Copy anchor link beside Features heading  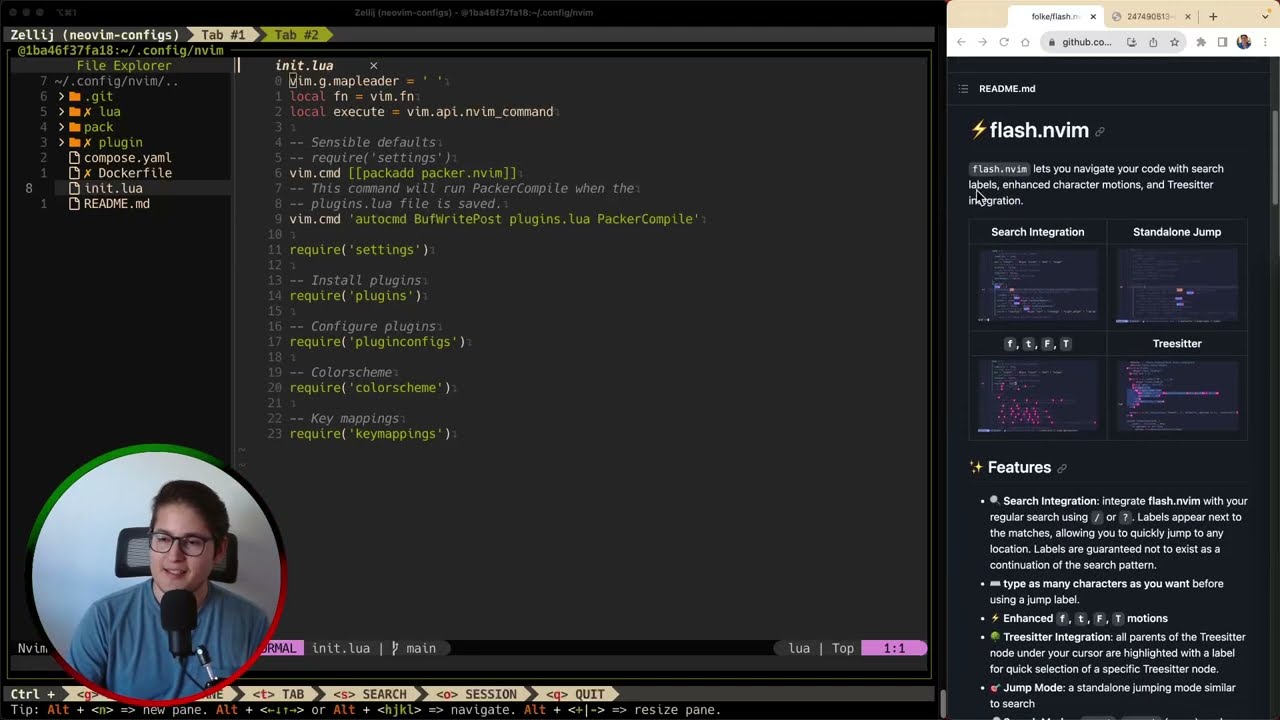1062,468
